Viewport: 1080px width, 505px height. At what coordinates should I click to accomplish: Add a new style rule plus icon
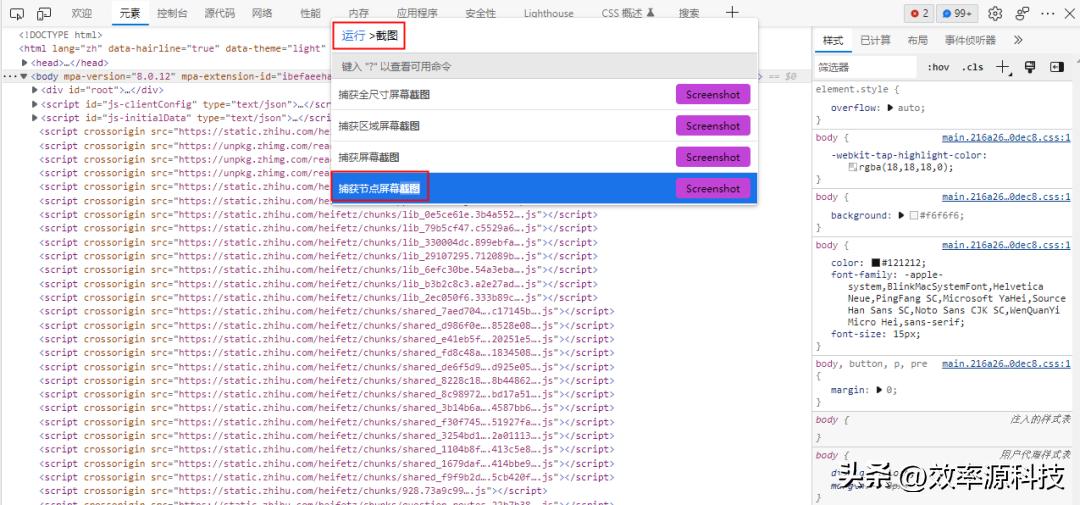1003,67
